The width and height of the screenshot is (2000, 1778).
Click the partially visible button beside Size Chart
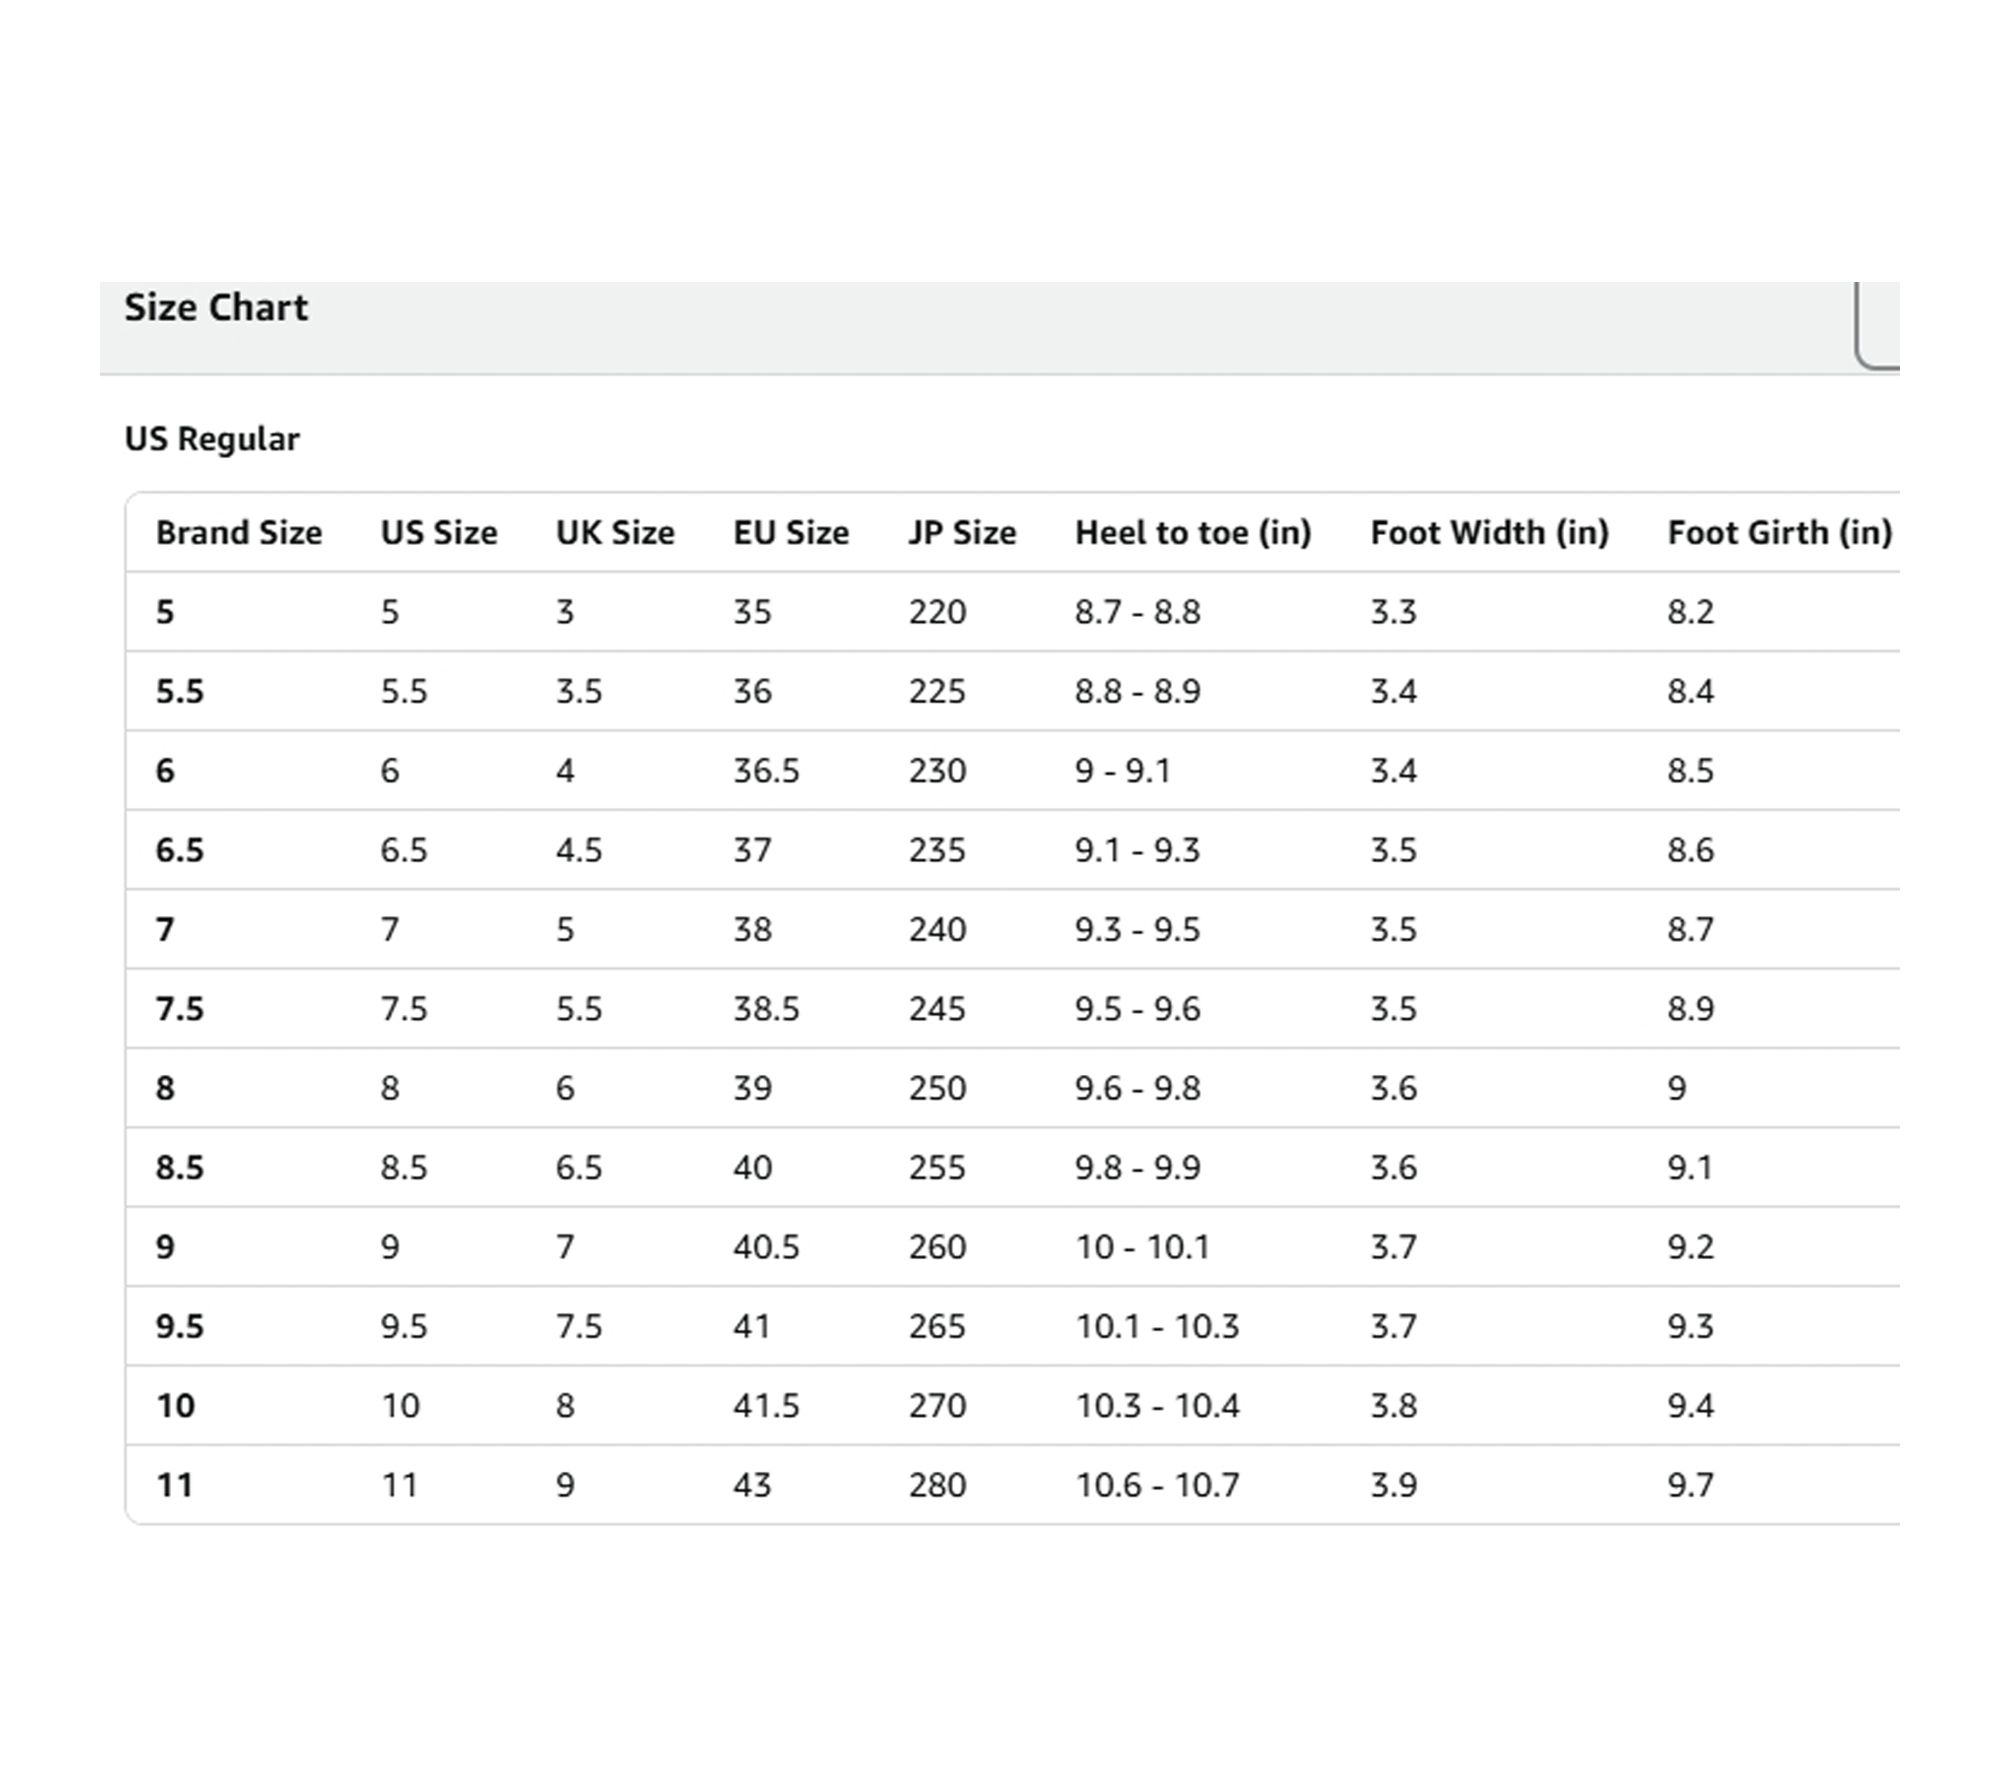click(x=1878, y=328)
